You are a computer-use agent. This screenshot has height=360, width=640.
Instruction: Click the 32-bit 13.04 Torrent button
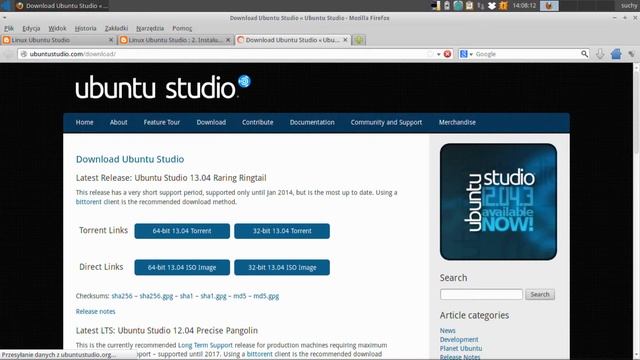(x=282, y=231)
